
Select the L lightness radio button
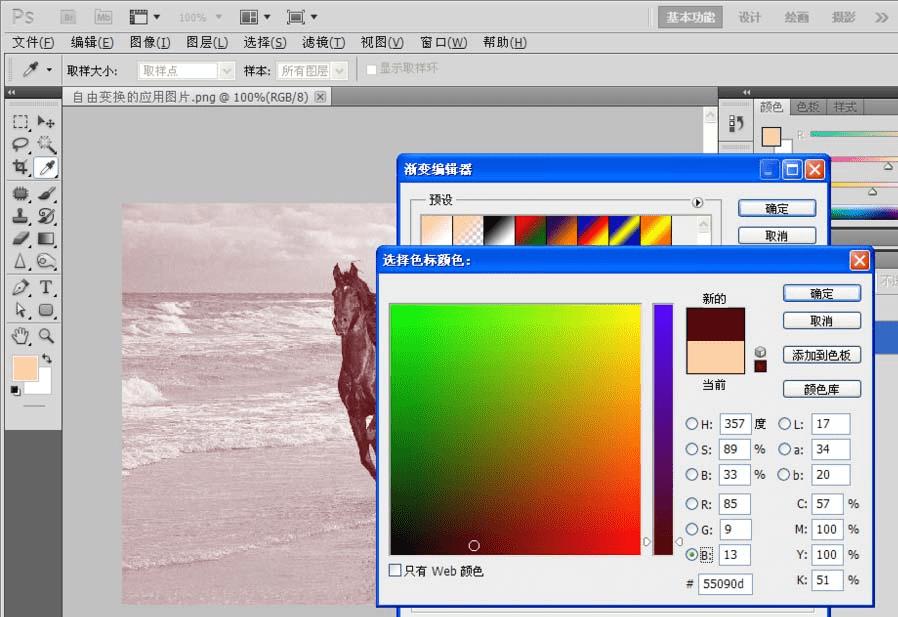click(784, 423)
